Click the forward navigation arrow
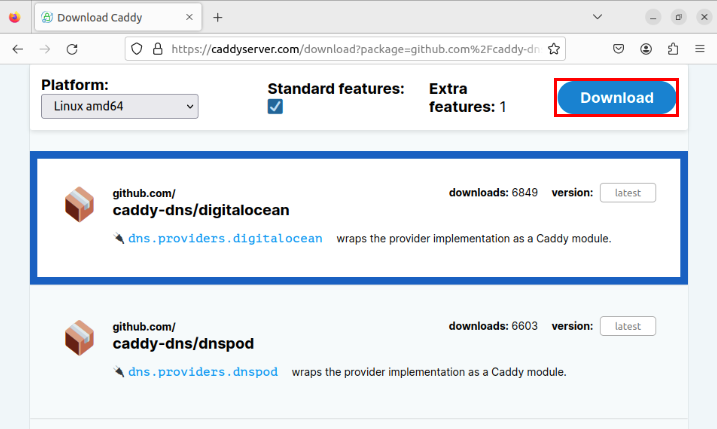717x429 pixels. click(x=45, y=49)
